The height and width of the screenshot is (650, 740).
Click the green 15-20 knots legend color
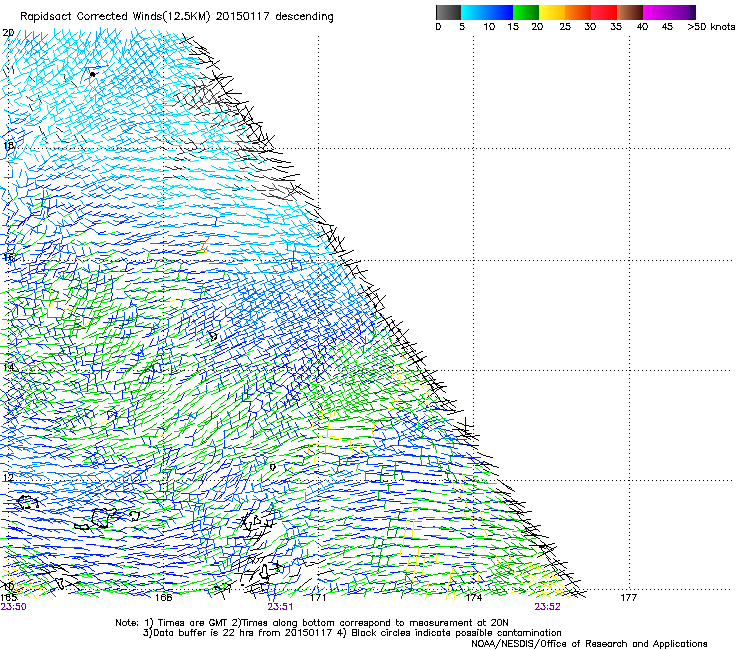click(526, 12)
